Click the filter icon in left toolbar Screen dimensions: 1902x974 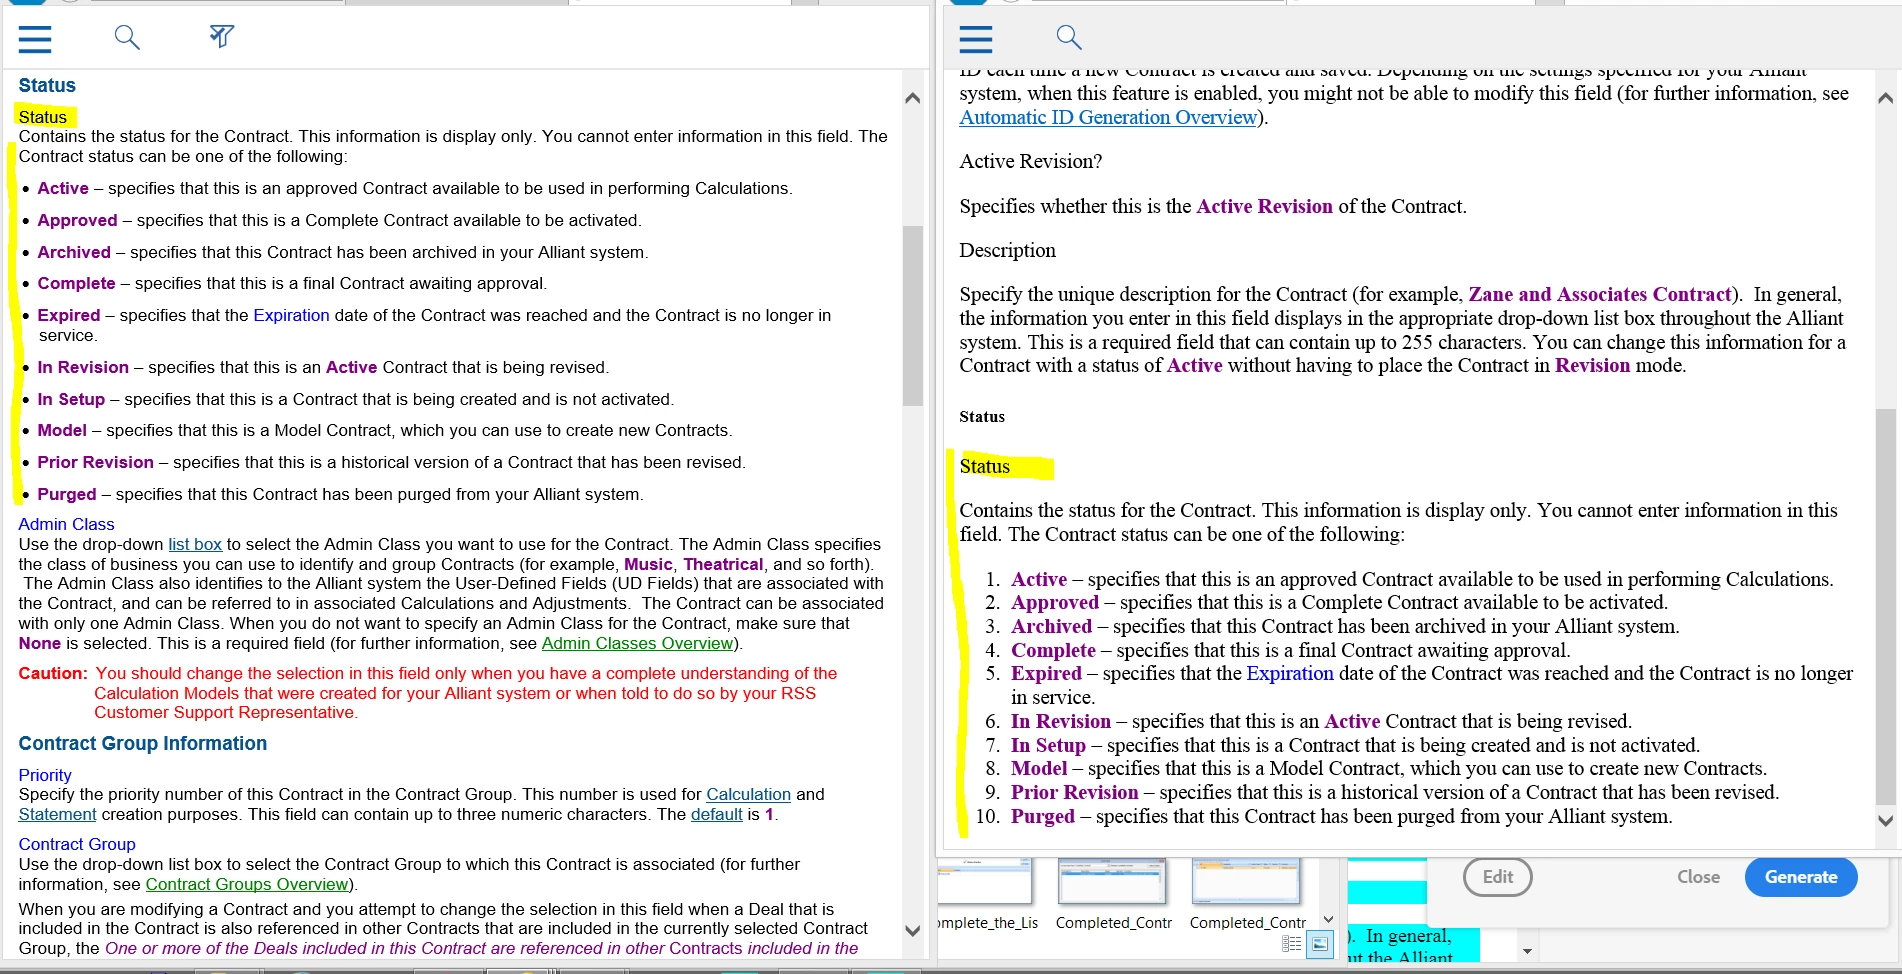coord(221,37)
